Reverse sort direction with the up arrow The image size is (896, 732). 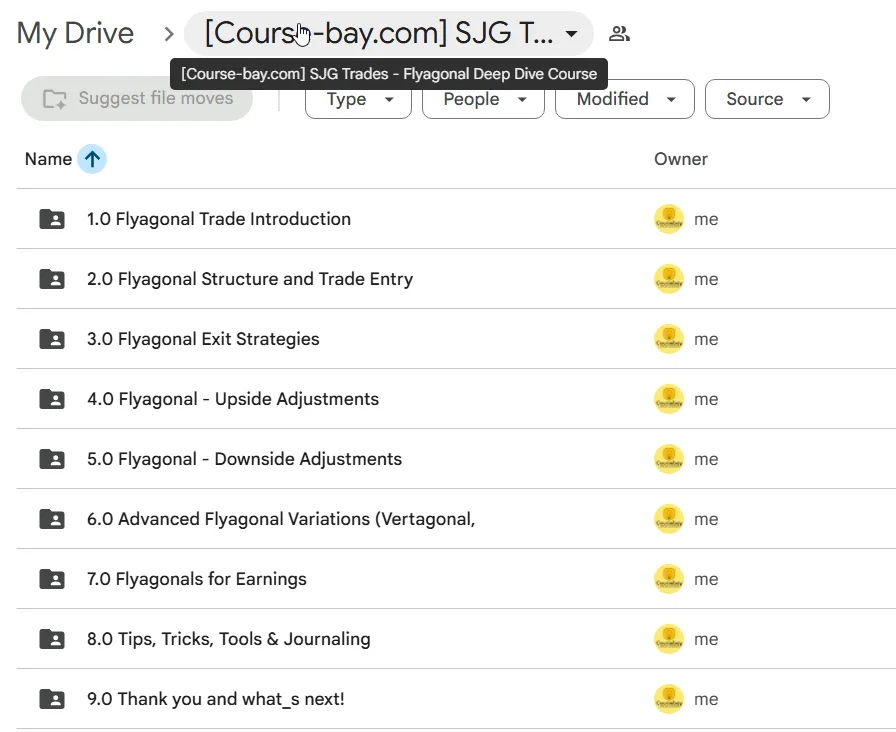[x=92, y=159]
